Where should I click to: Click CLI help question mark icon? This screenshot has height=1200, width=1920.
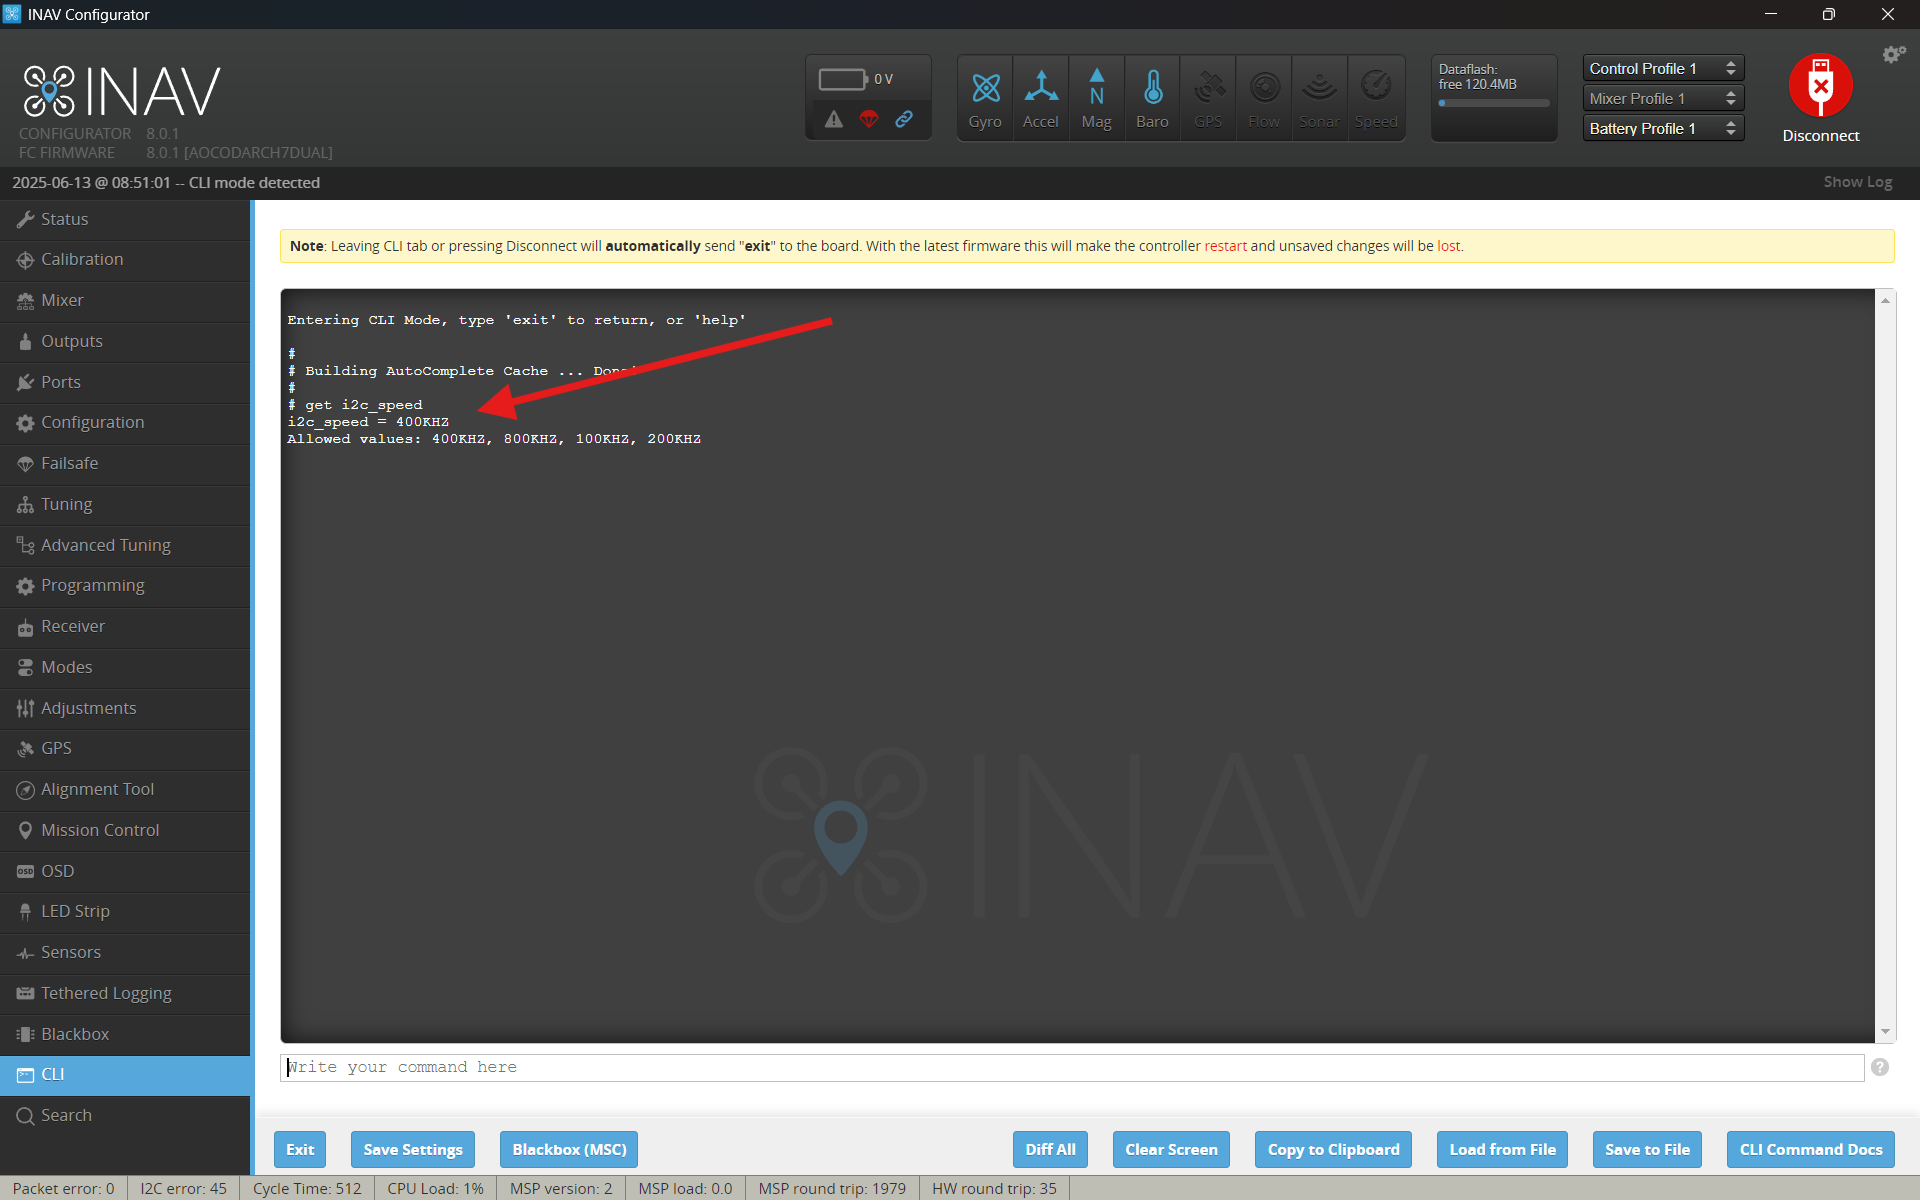click(x=1880, y=1067)
